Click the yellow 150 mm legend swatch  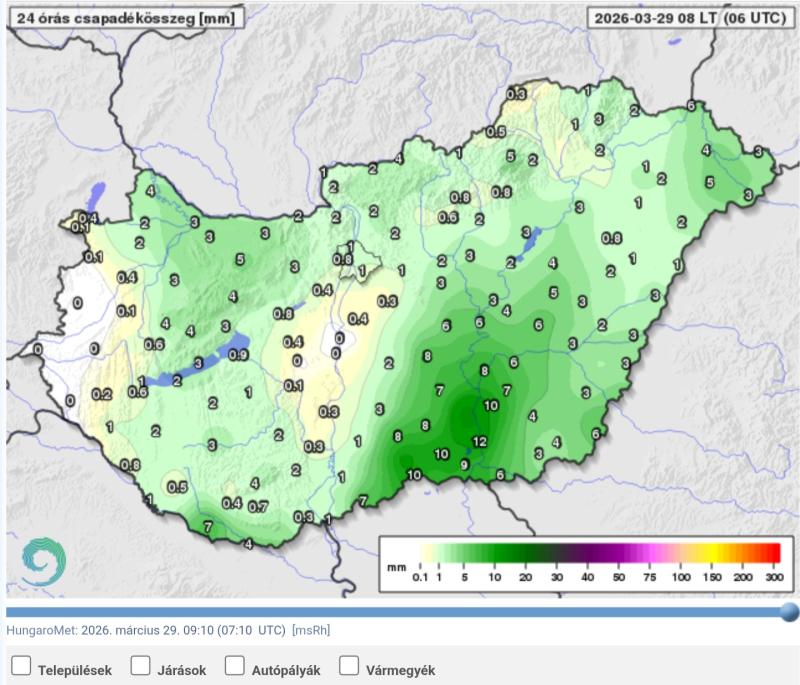[713, 552]
